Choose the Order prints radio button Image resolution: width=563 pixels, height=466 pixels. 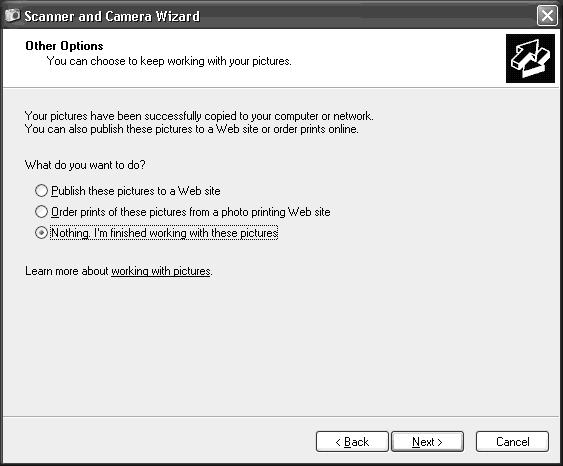(41, 212)
